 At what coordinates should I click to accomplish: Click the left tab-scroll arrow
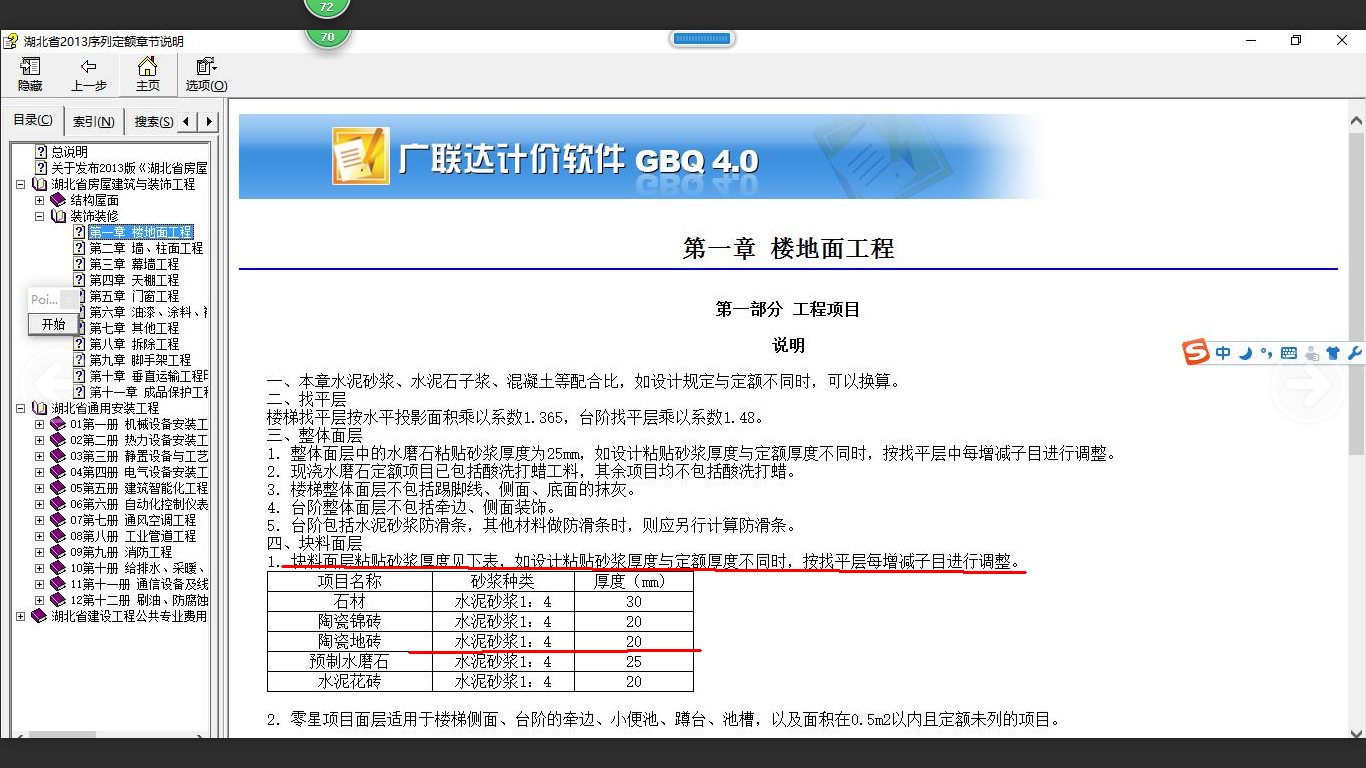pos(189,121)
